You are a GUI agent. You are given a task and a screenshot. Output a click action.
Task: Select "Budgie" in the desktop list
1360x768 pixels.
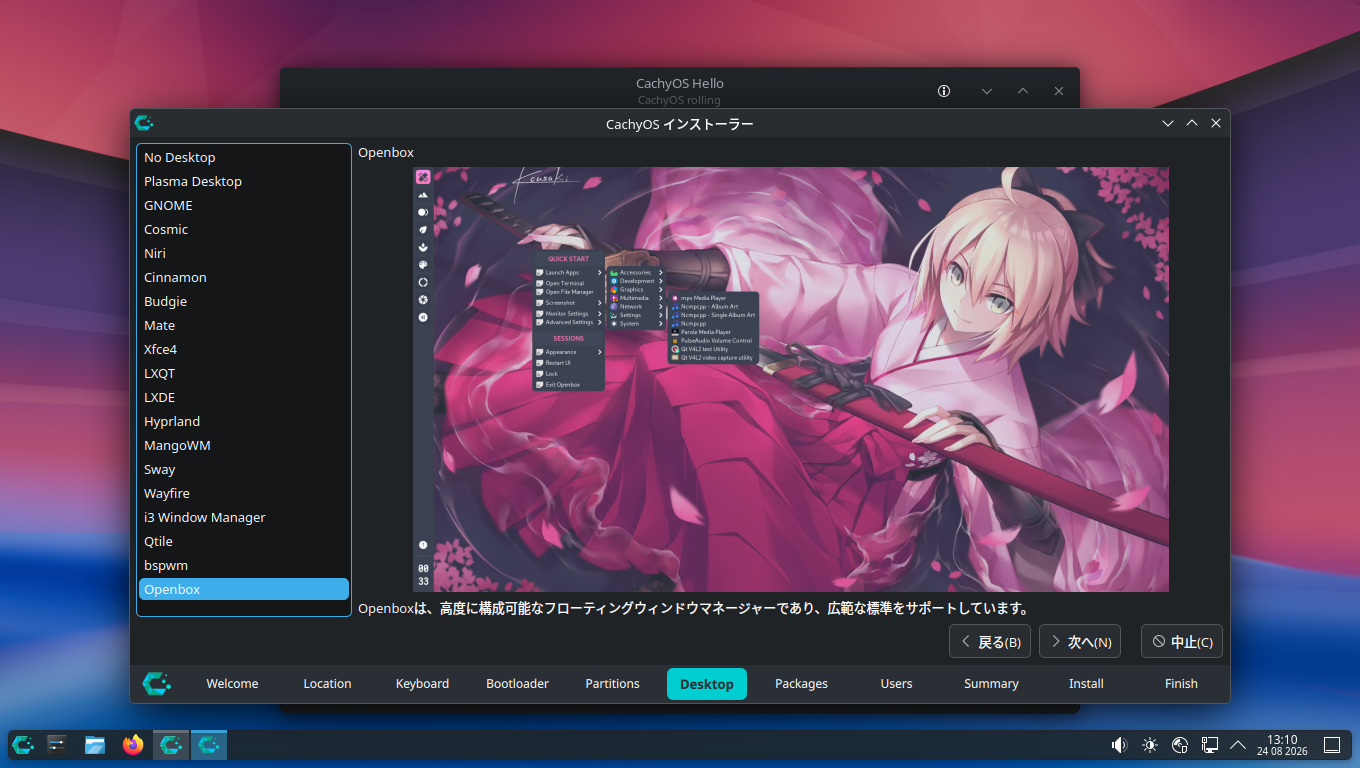(x=244, y=301)
